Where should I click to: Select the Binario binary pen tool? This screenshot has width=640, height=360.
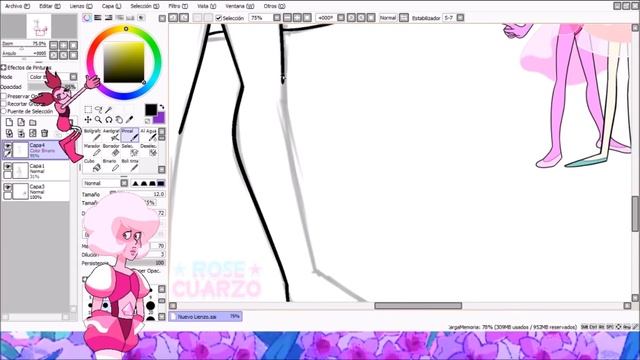(111, 165)
